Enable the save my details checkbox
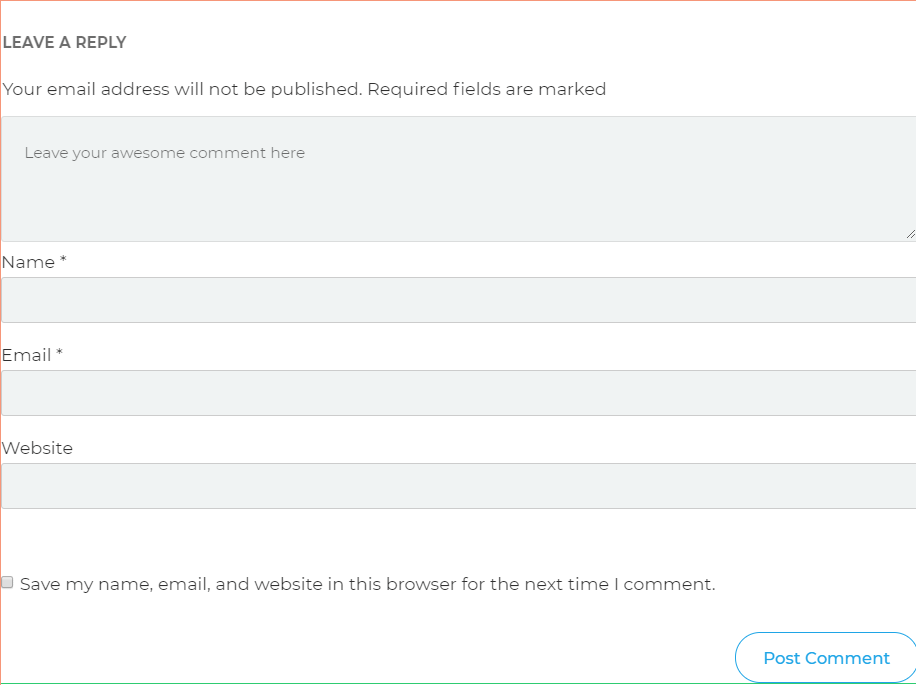916x685 pixels. coord(8,583)
